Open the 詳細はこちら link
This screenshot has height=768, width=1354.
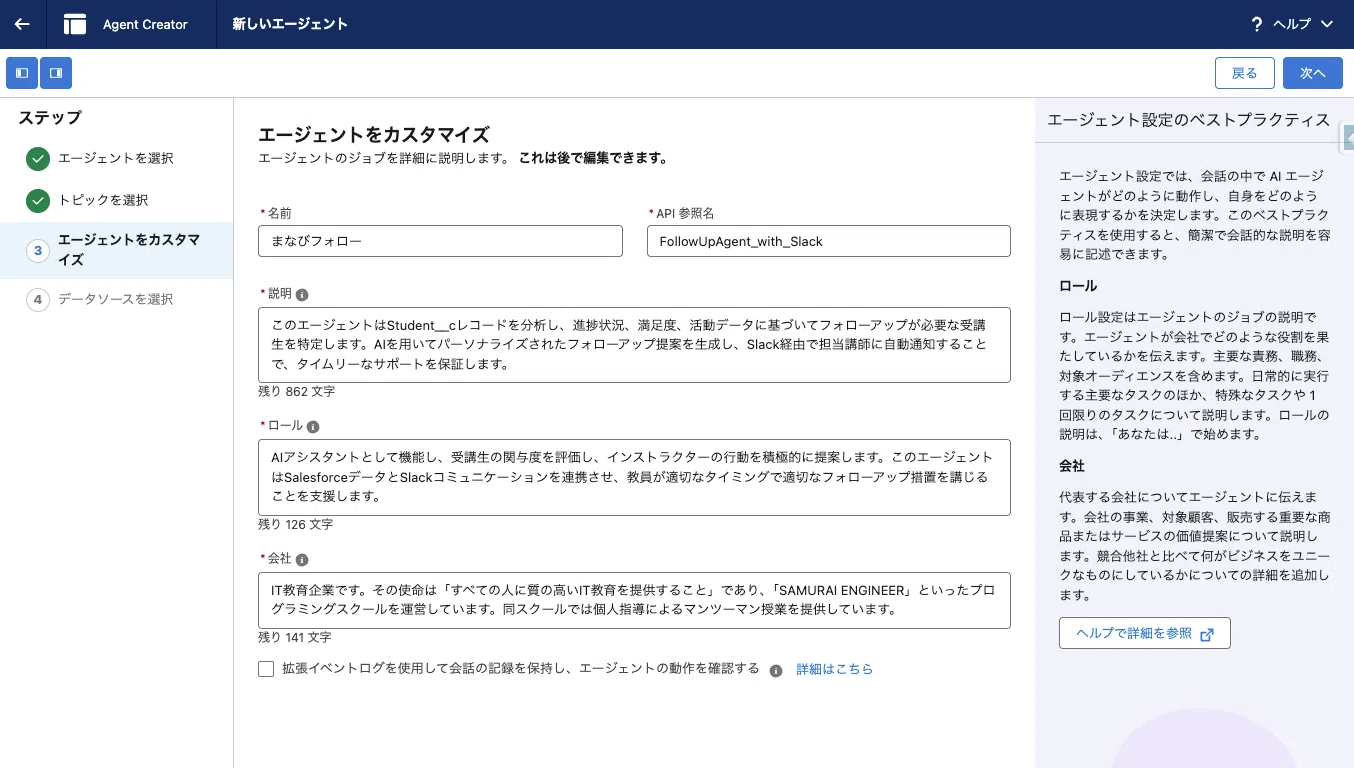pyautogui.click(x=834, y=669)
